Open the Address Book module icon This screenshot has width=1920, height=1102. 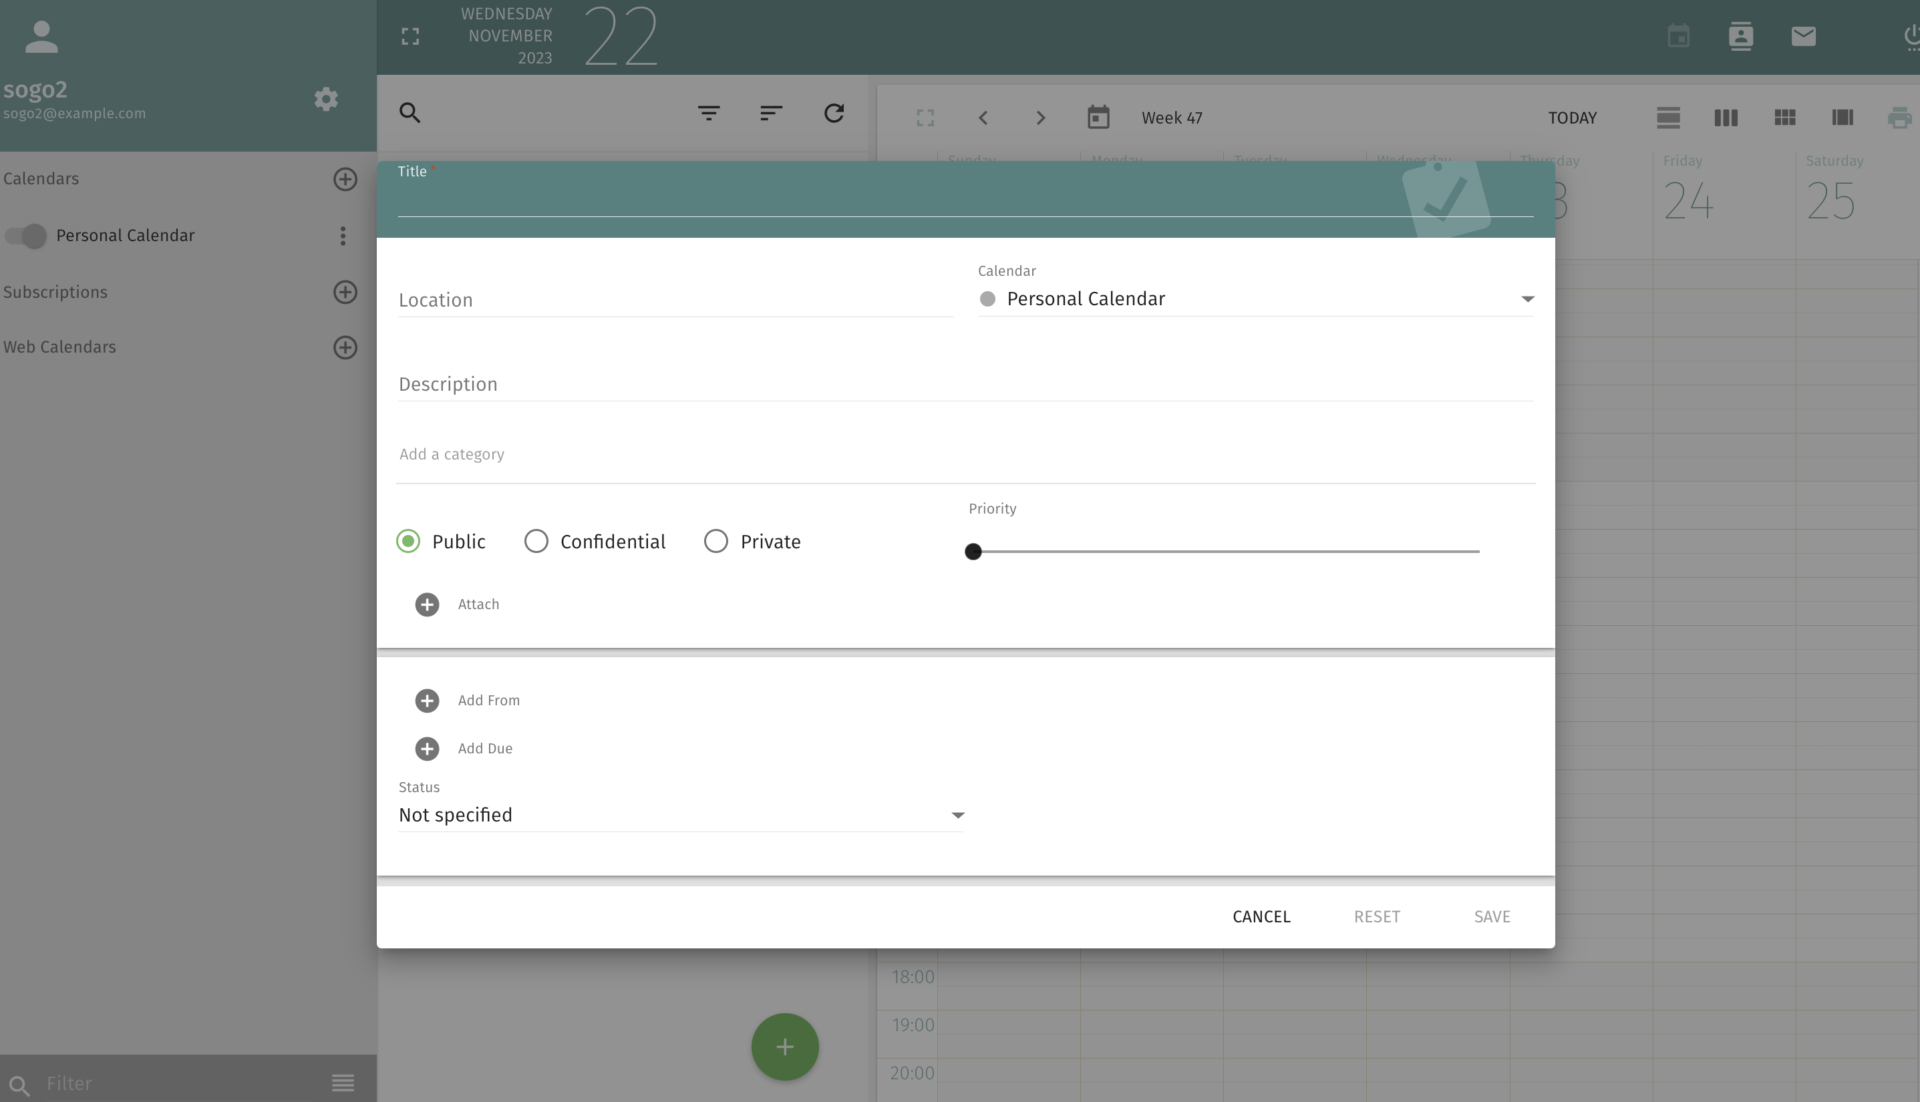tap(1741, 36)
